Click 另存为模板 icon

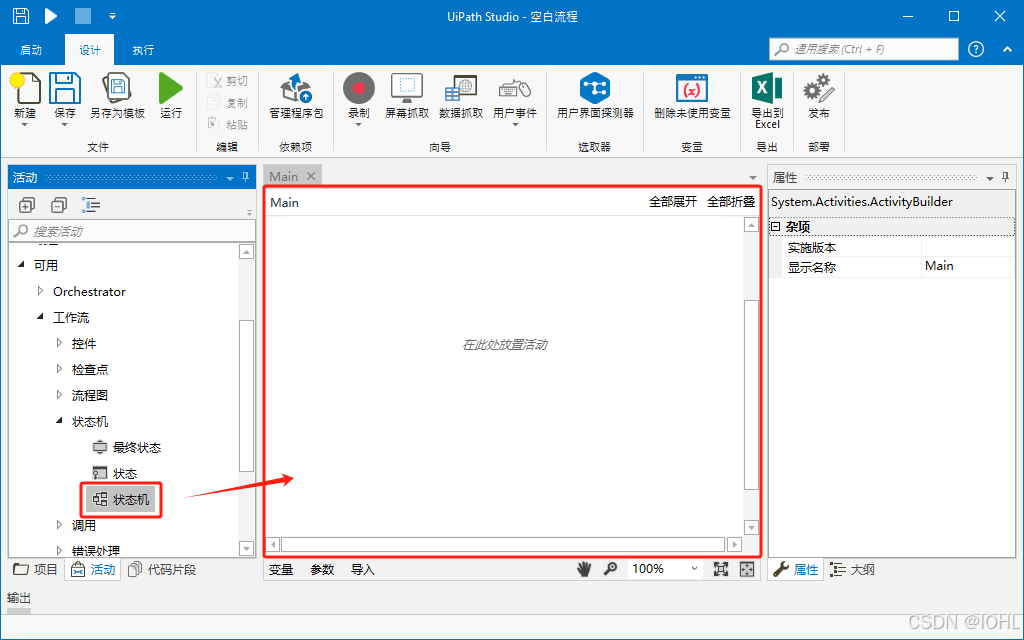(x=118, y=88)
